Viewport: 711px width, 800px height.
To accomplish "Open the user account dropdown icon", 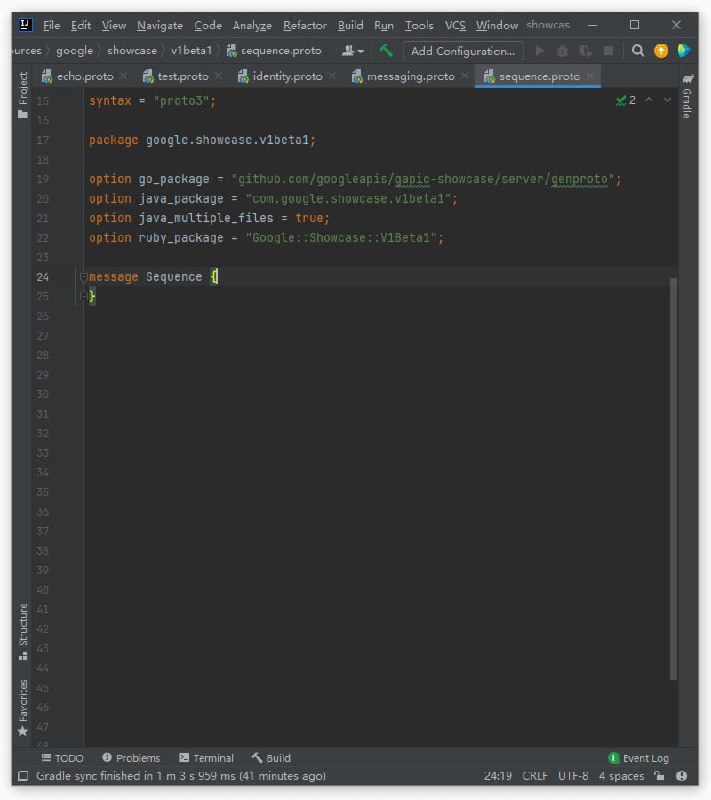I will (352, 51).
